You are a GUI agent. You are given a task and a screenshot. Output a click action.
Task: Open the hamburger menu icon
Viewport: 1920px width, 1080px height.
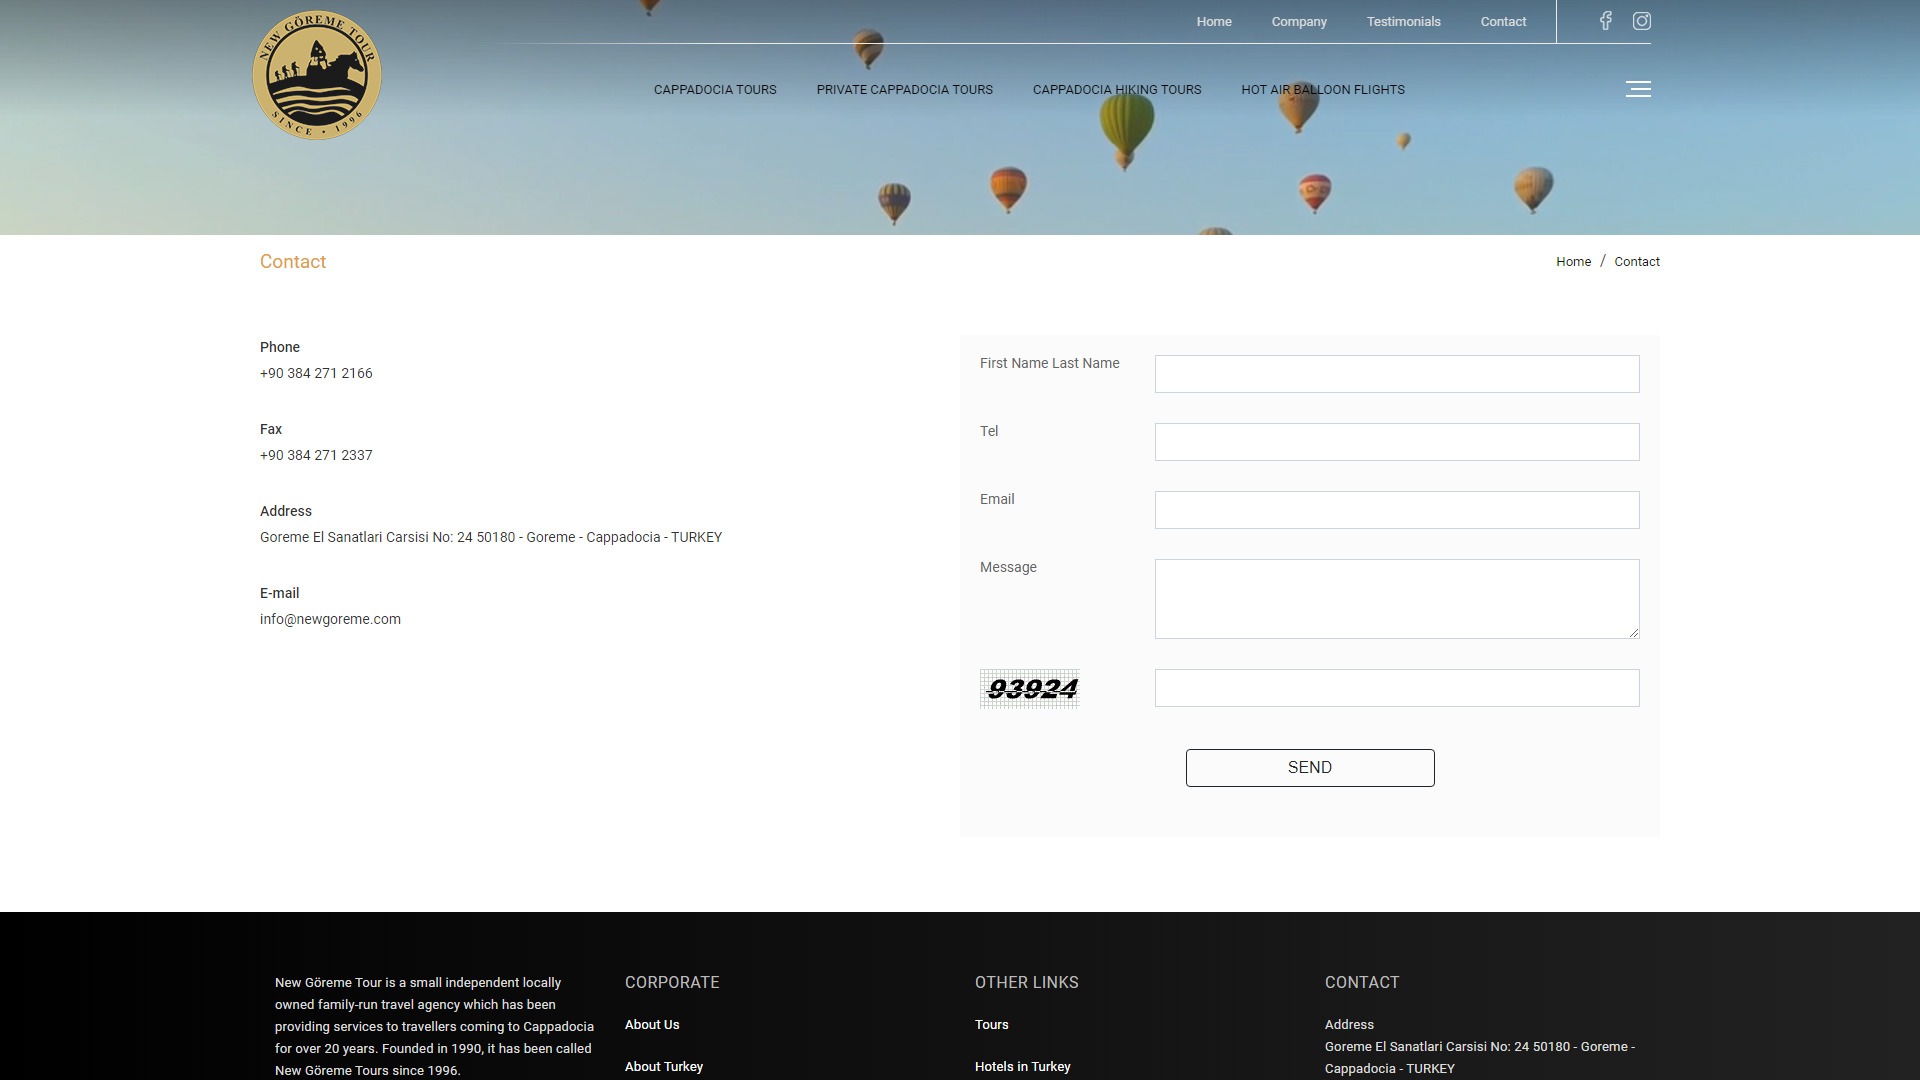[1638, 89]
